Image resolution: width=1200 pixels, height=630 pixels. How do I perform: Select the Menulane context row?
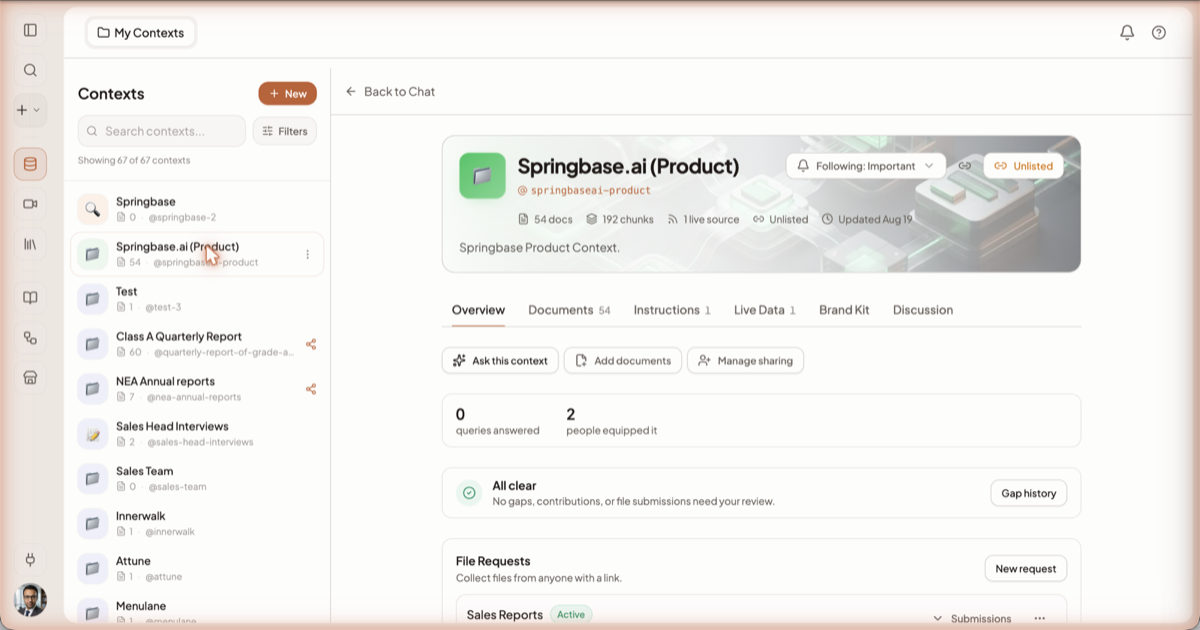click(x=197, y=611)
